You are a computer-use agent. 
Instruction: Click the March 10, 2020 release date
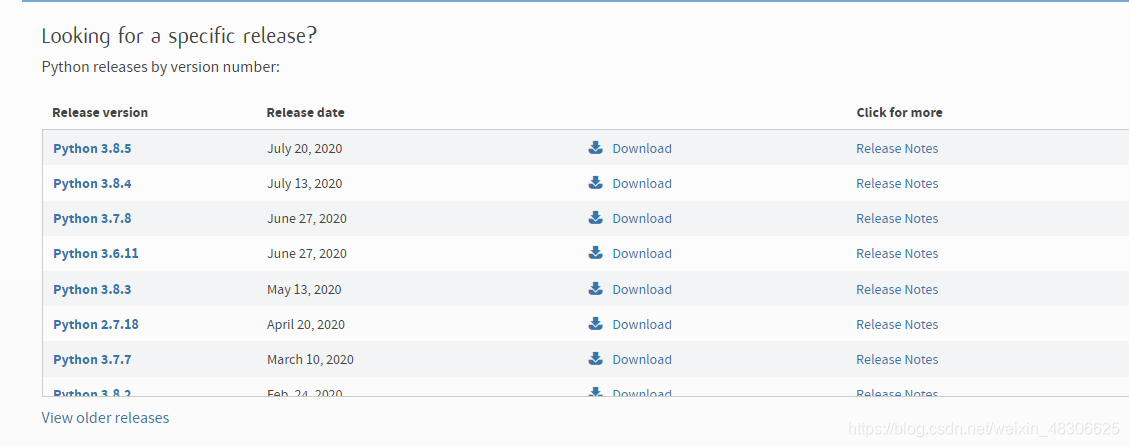[x=310, y=359]
